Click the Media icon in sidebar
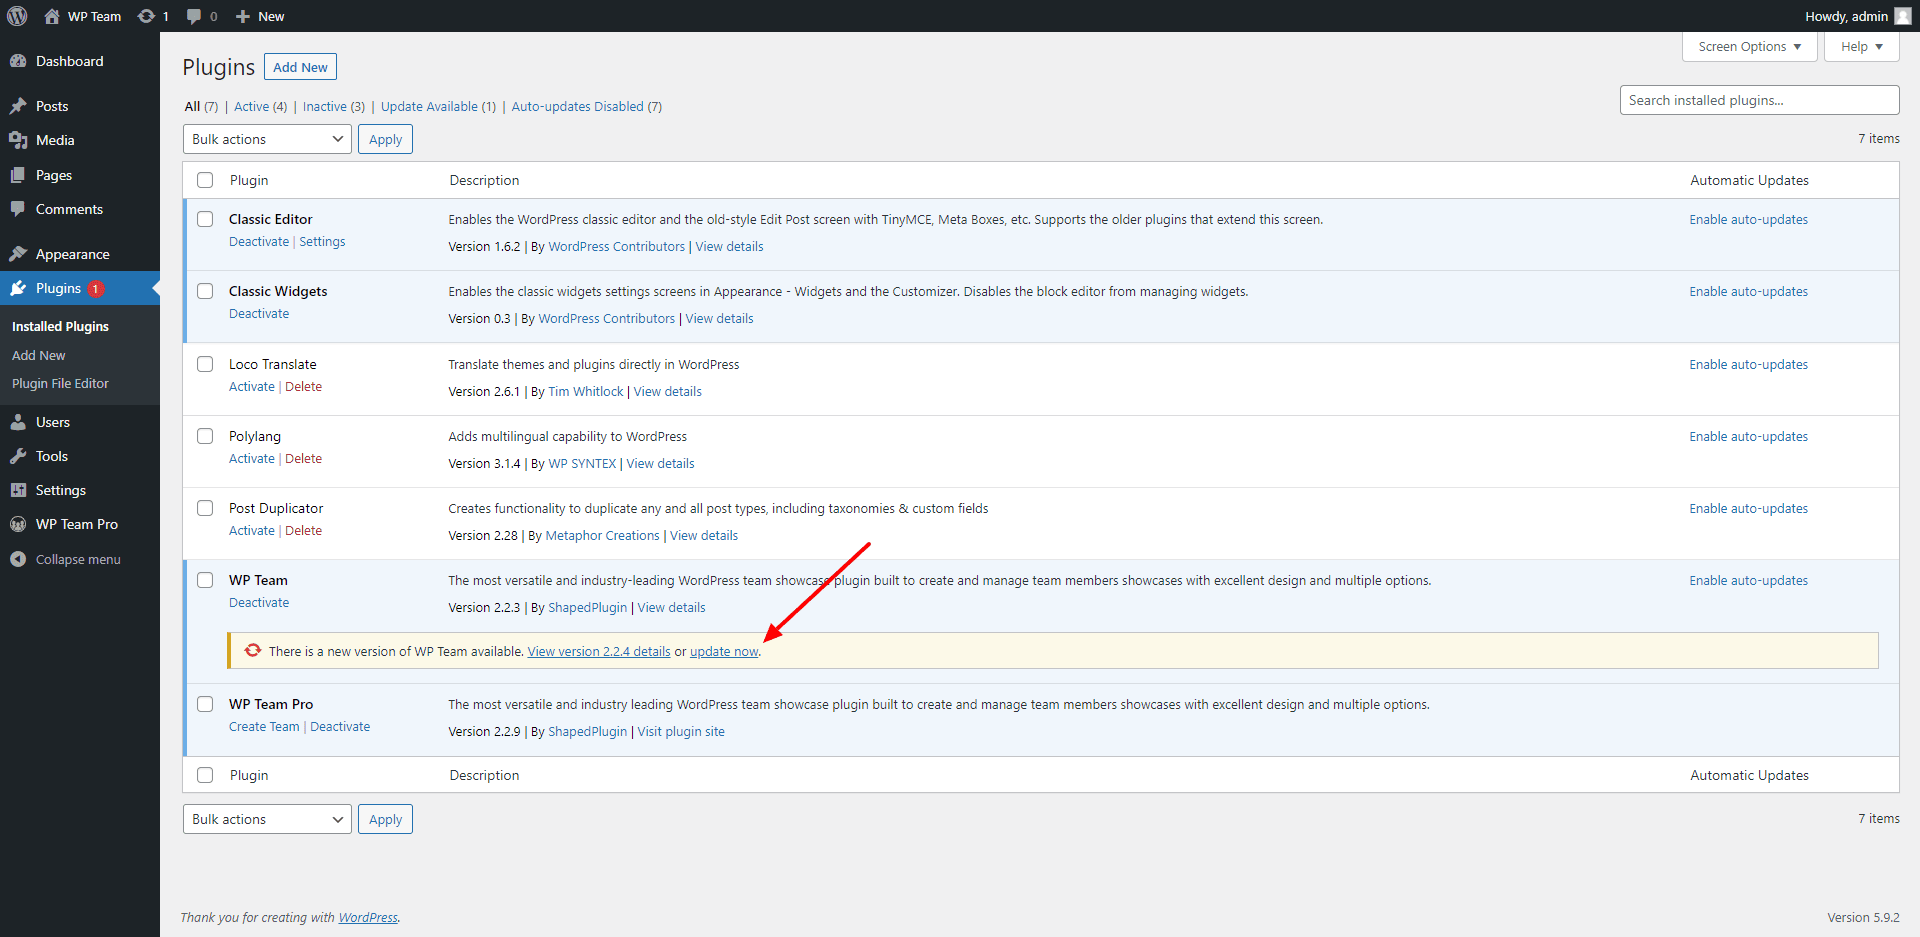This screenshot has width=1920, height=937. (18, 140)
